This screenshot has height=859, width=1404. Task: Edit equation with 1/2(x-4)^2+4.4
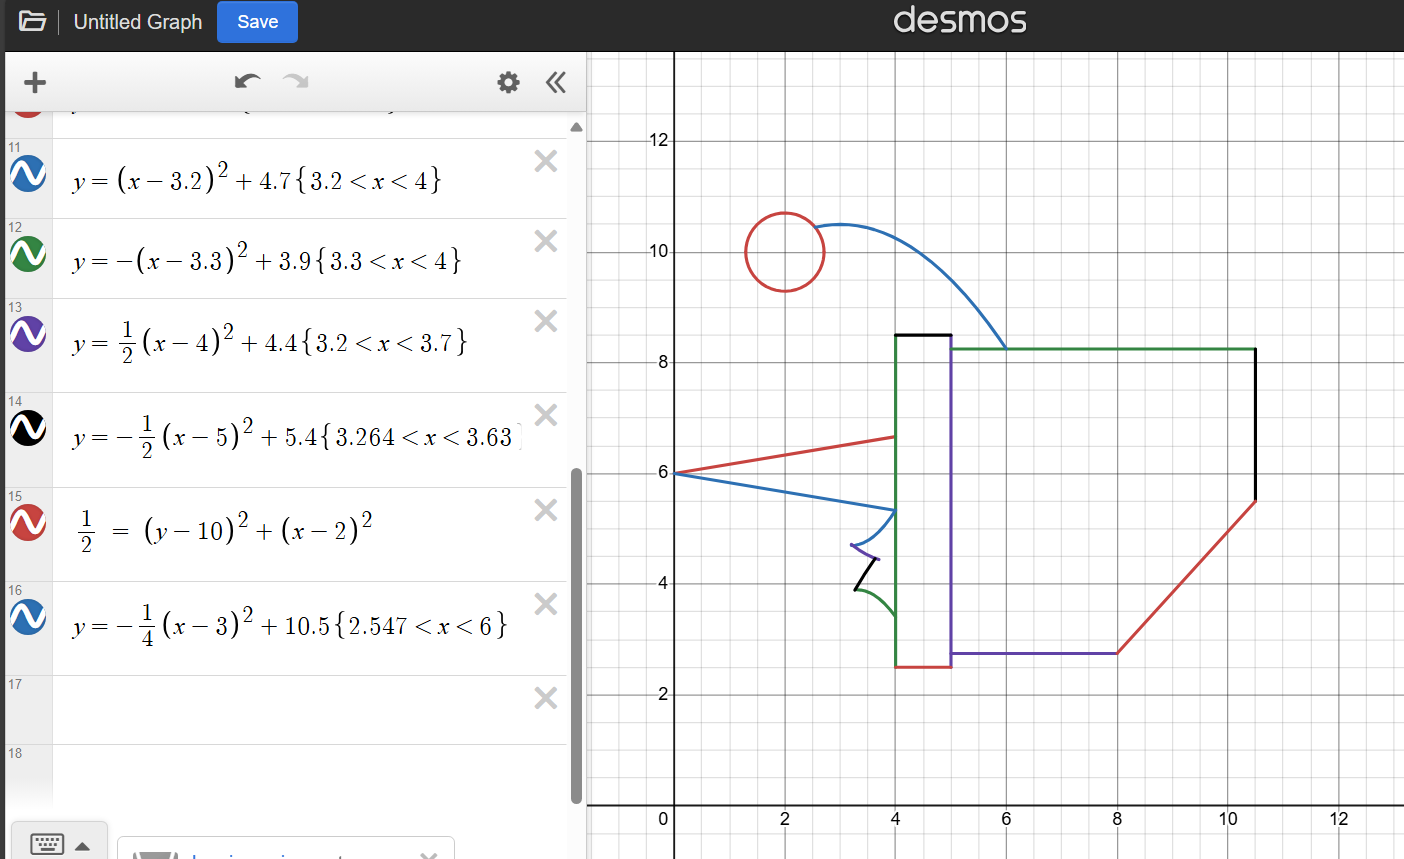coord(270,342)
